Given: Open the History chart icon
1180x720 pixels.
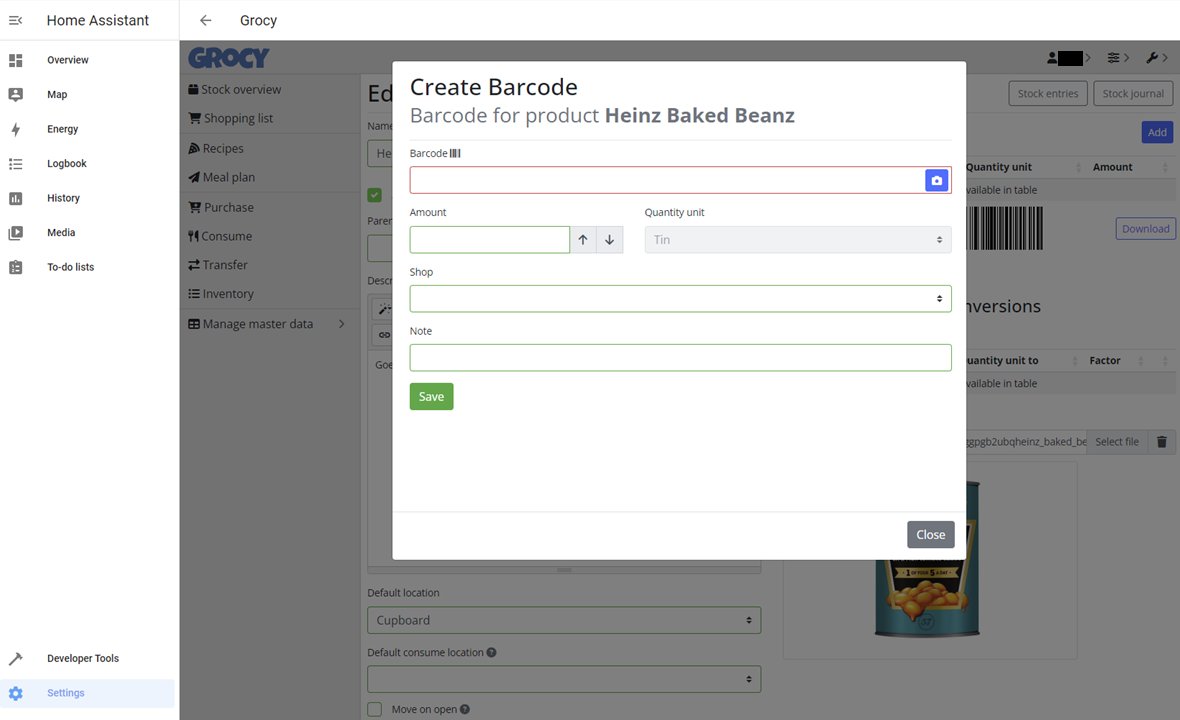Looking at the screenshot, I should [x=15, y=199].
